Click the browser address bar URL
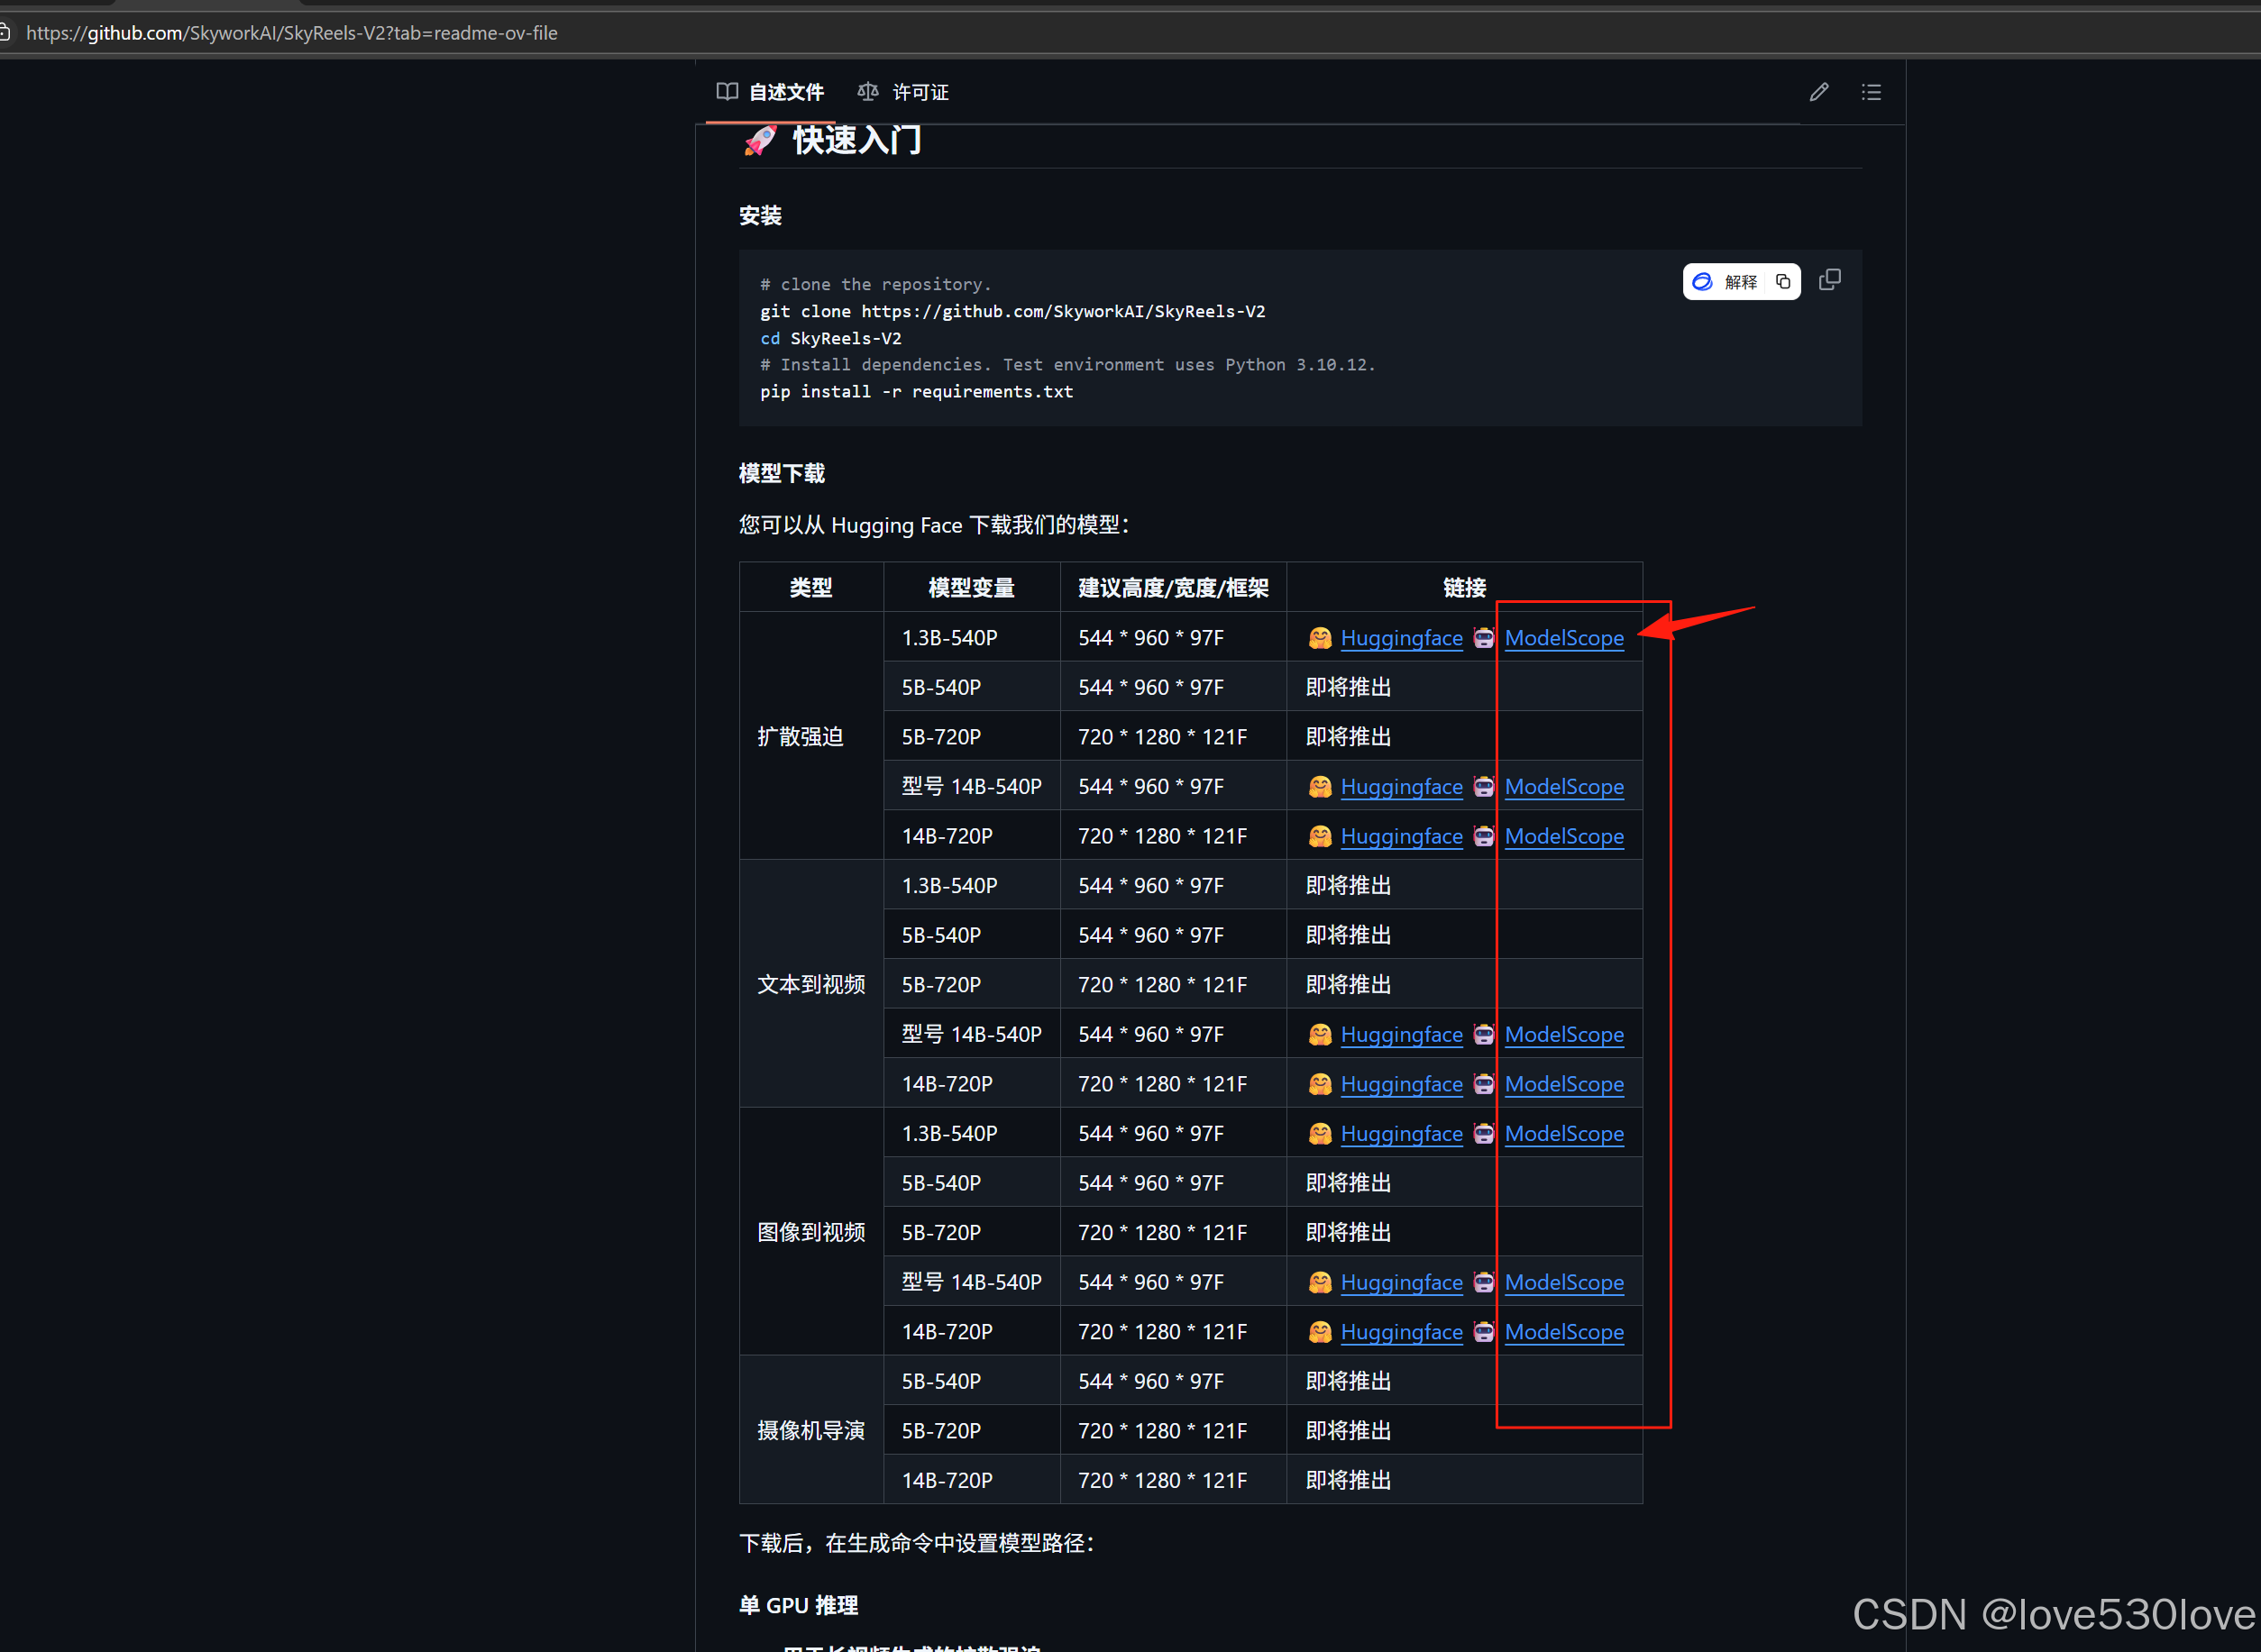The height and width of the screenshot is (1652, 2261). click(290, 33)
